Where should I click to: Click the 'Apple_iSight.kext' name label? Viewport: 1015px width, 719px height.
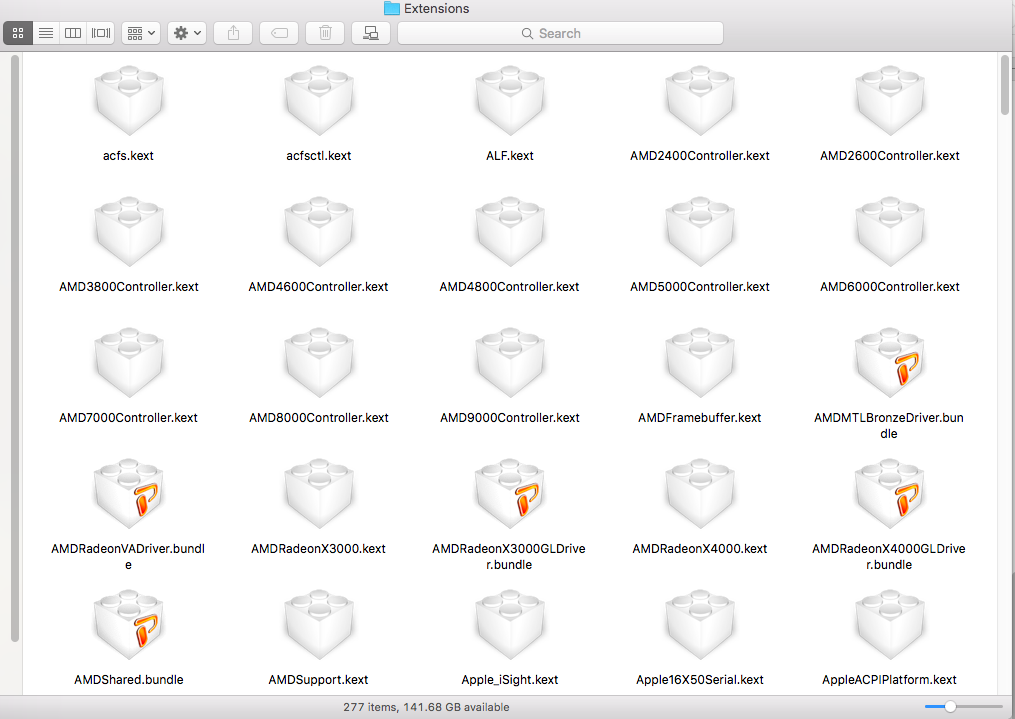pyautogui.click(x=510, y=680)
